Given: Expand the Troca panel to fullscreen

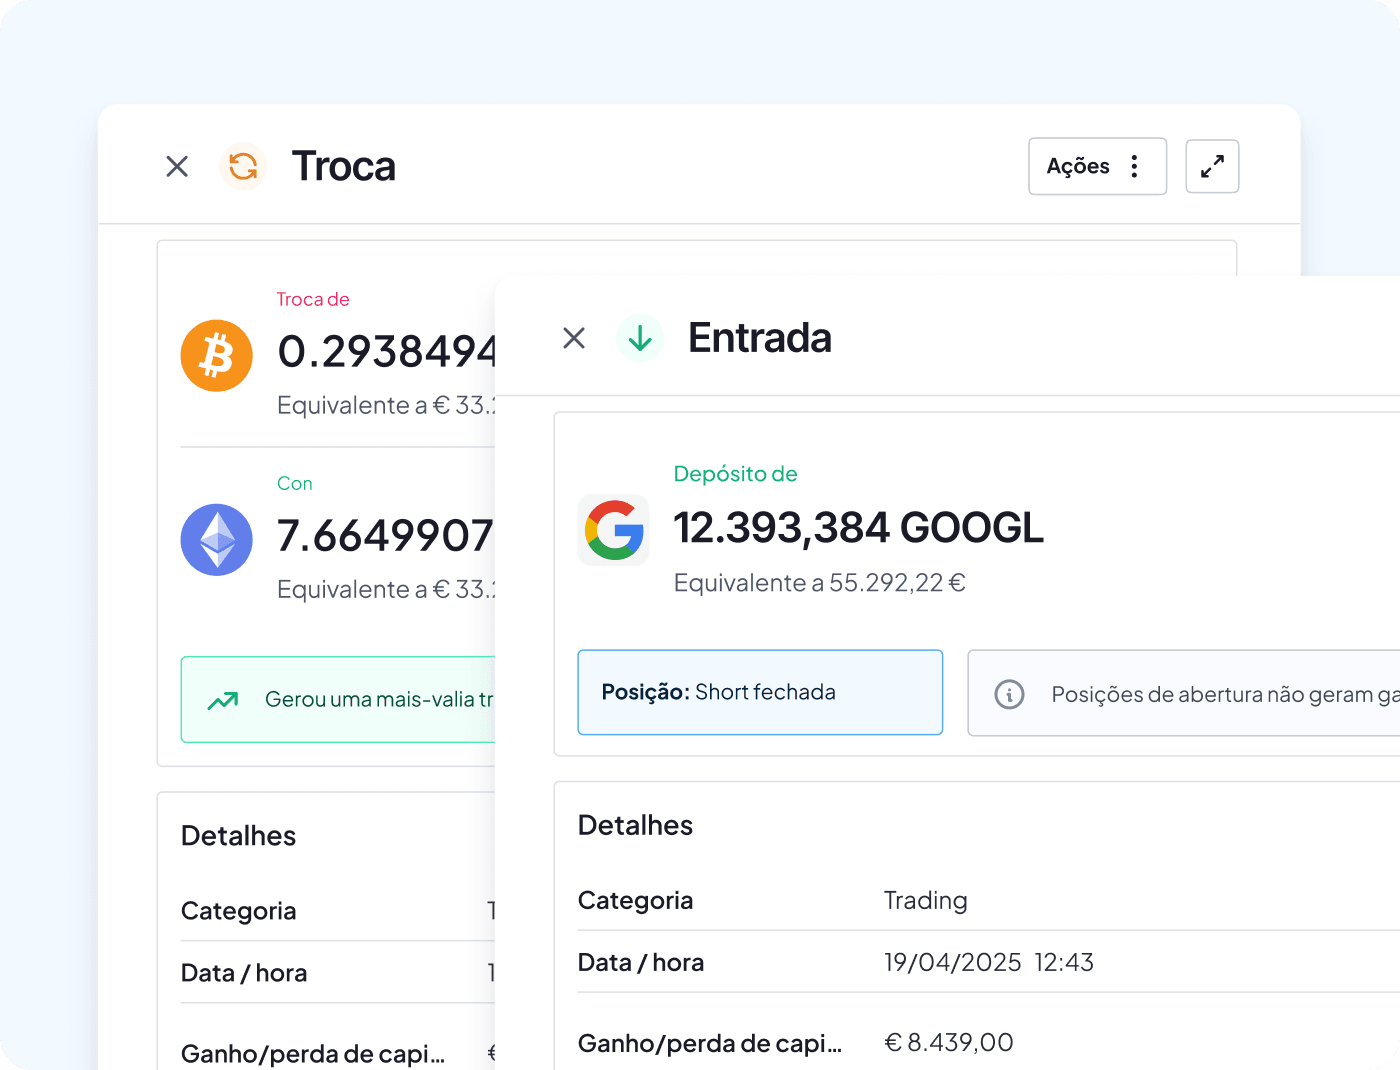Looking at the screenshot, I should click(1212, 166).
